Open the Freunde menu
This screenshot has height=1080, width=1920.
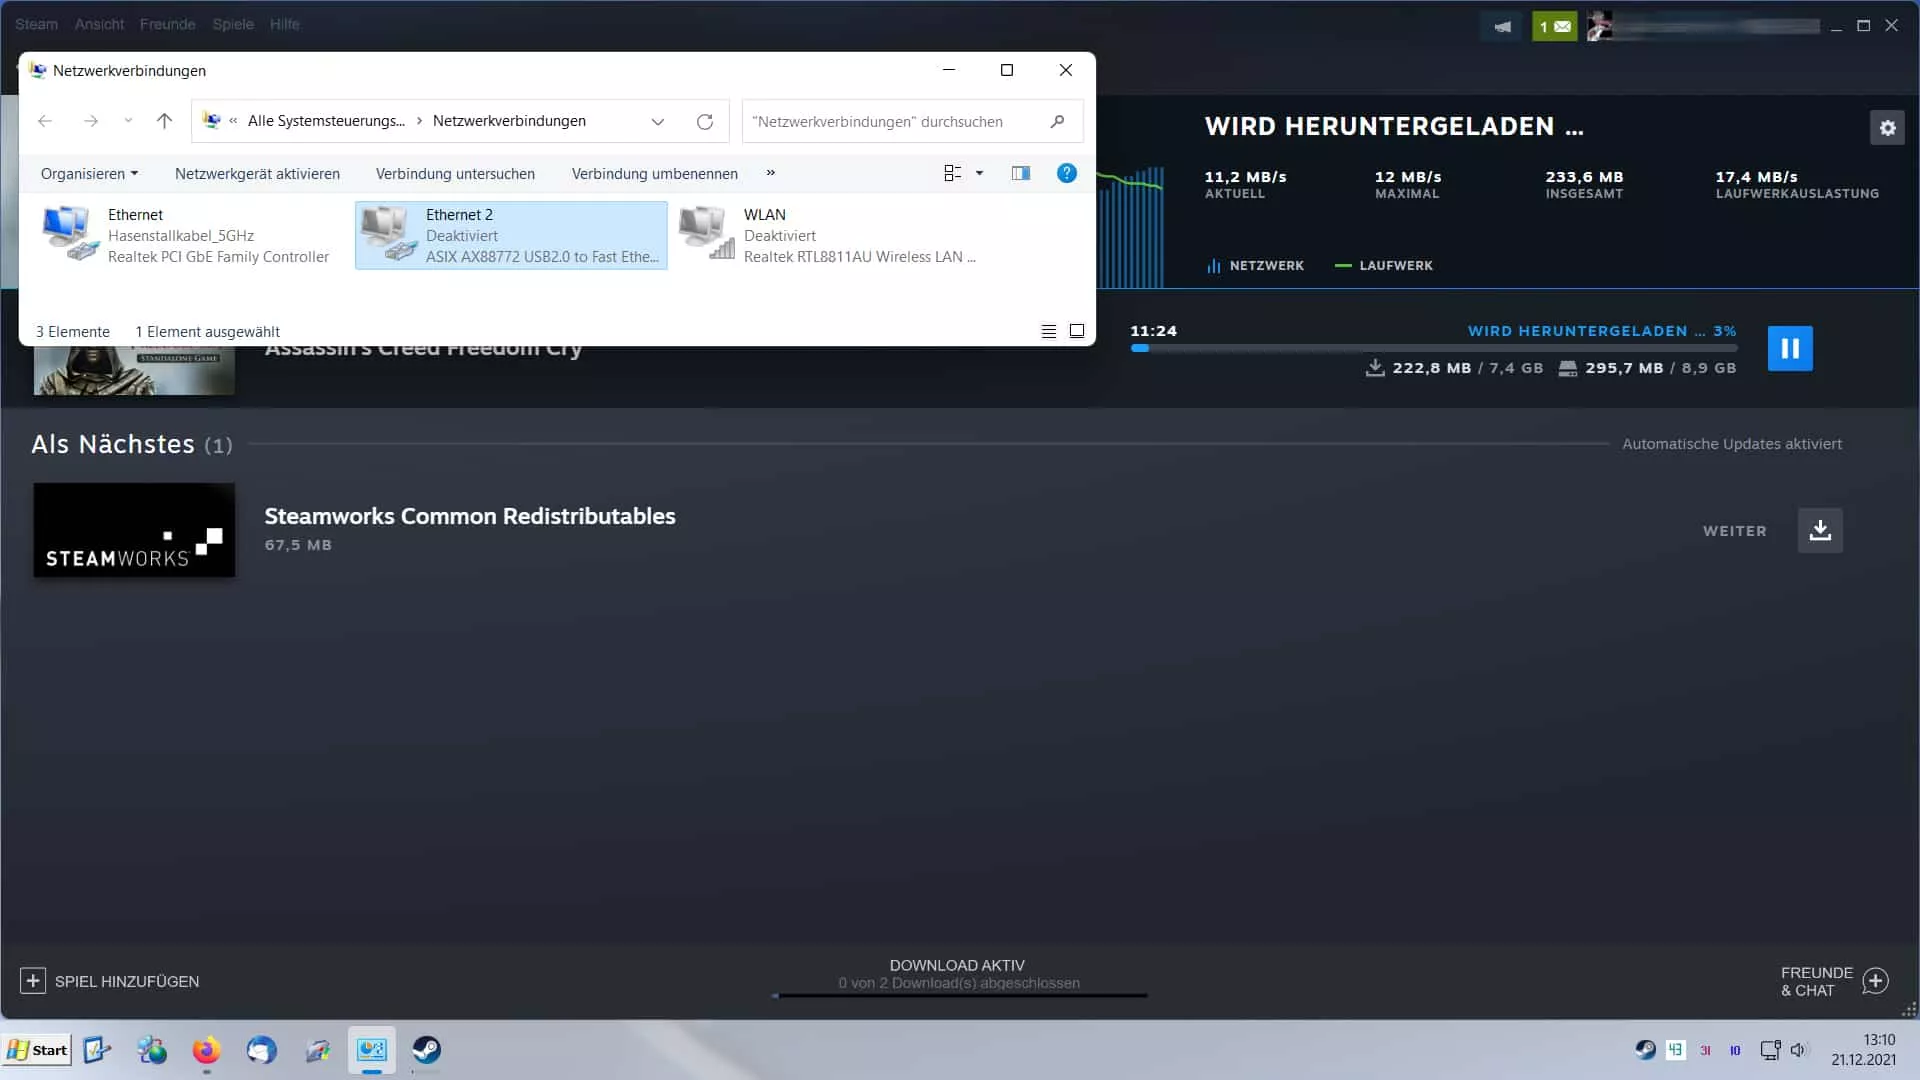(x=167, y=24)
